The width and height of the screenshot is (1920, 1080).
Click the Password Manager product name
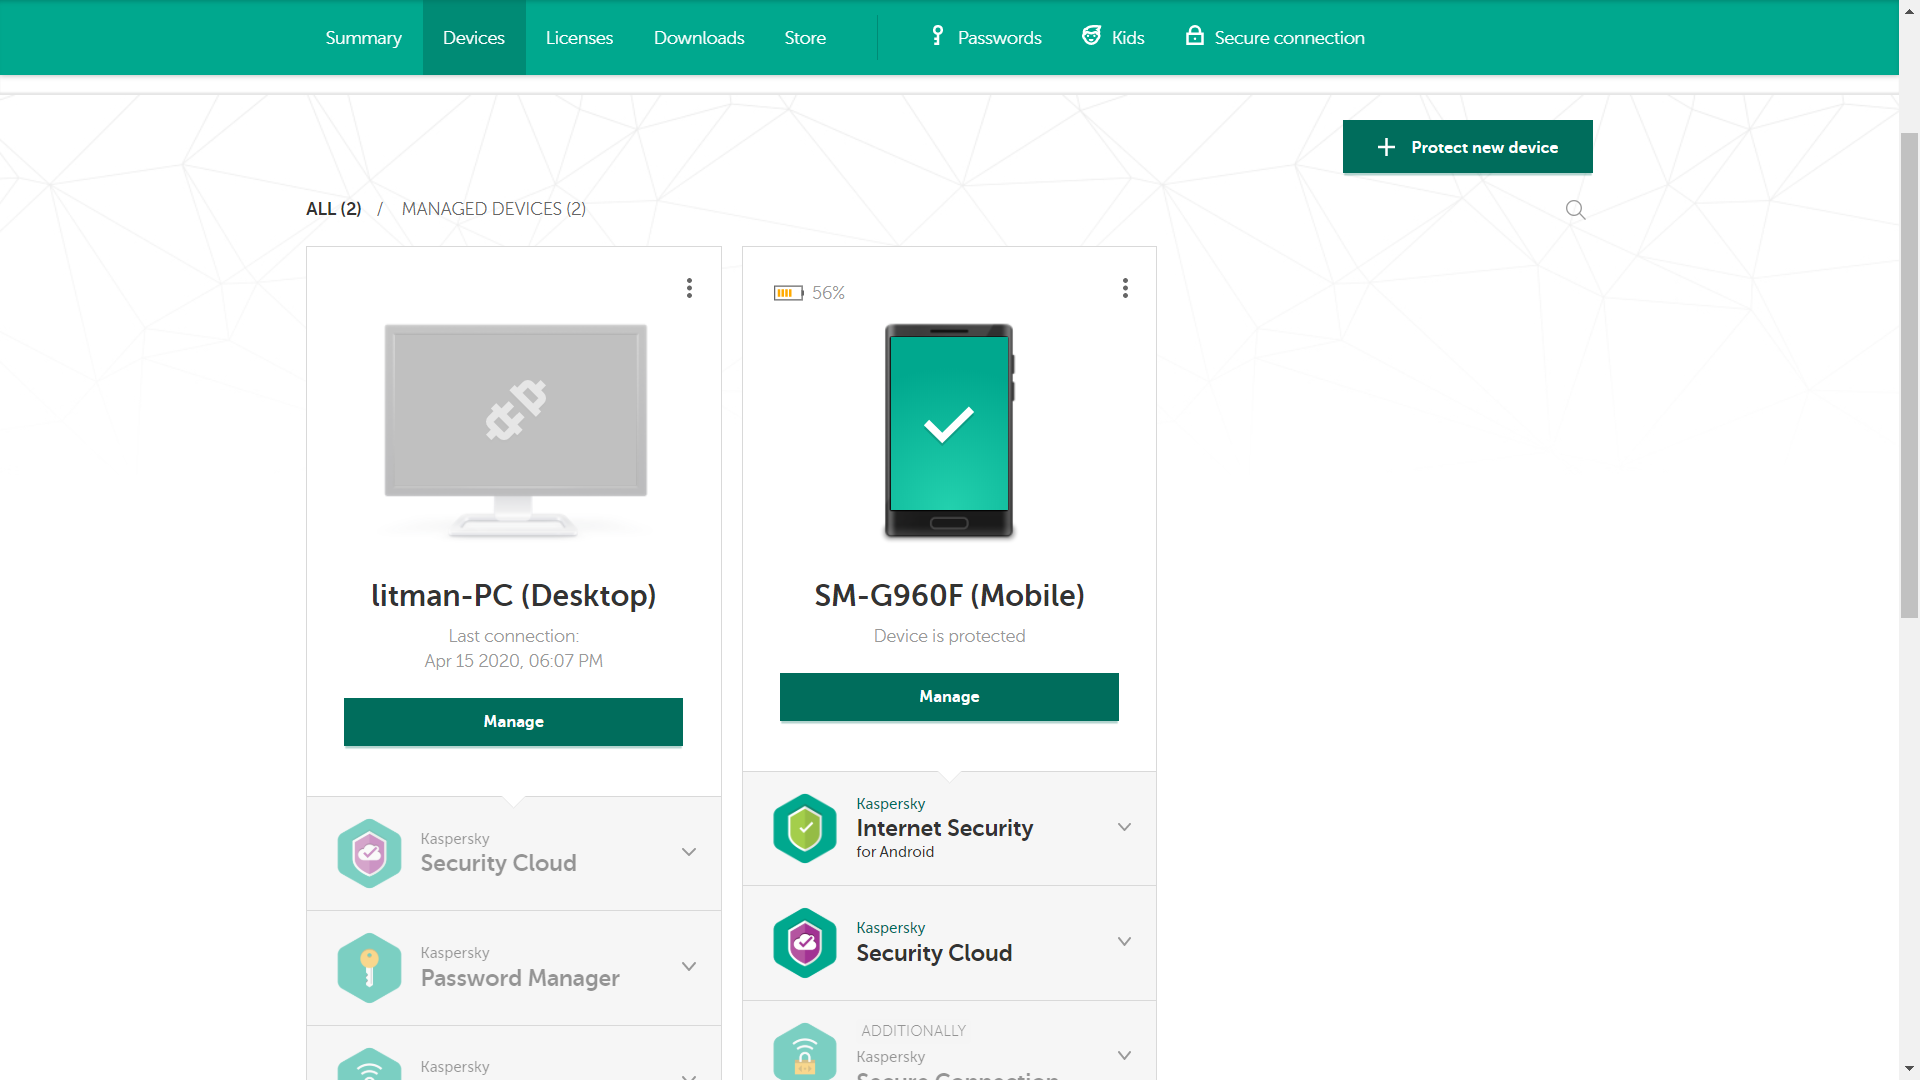coord(520,978)
